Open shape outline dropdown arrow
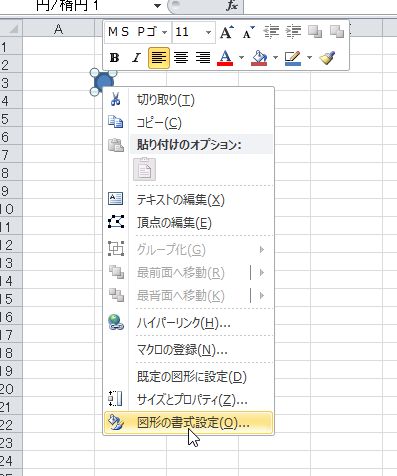The height and width of the screenshot is (476, 397). [309, 58]
